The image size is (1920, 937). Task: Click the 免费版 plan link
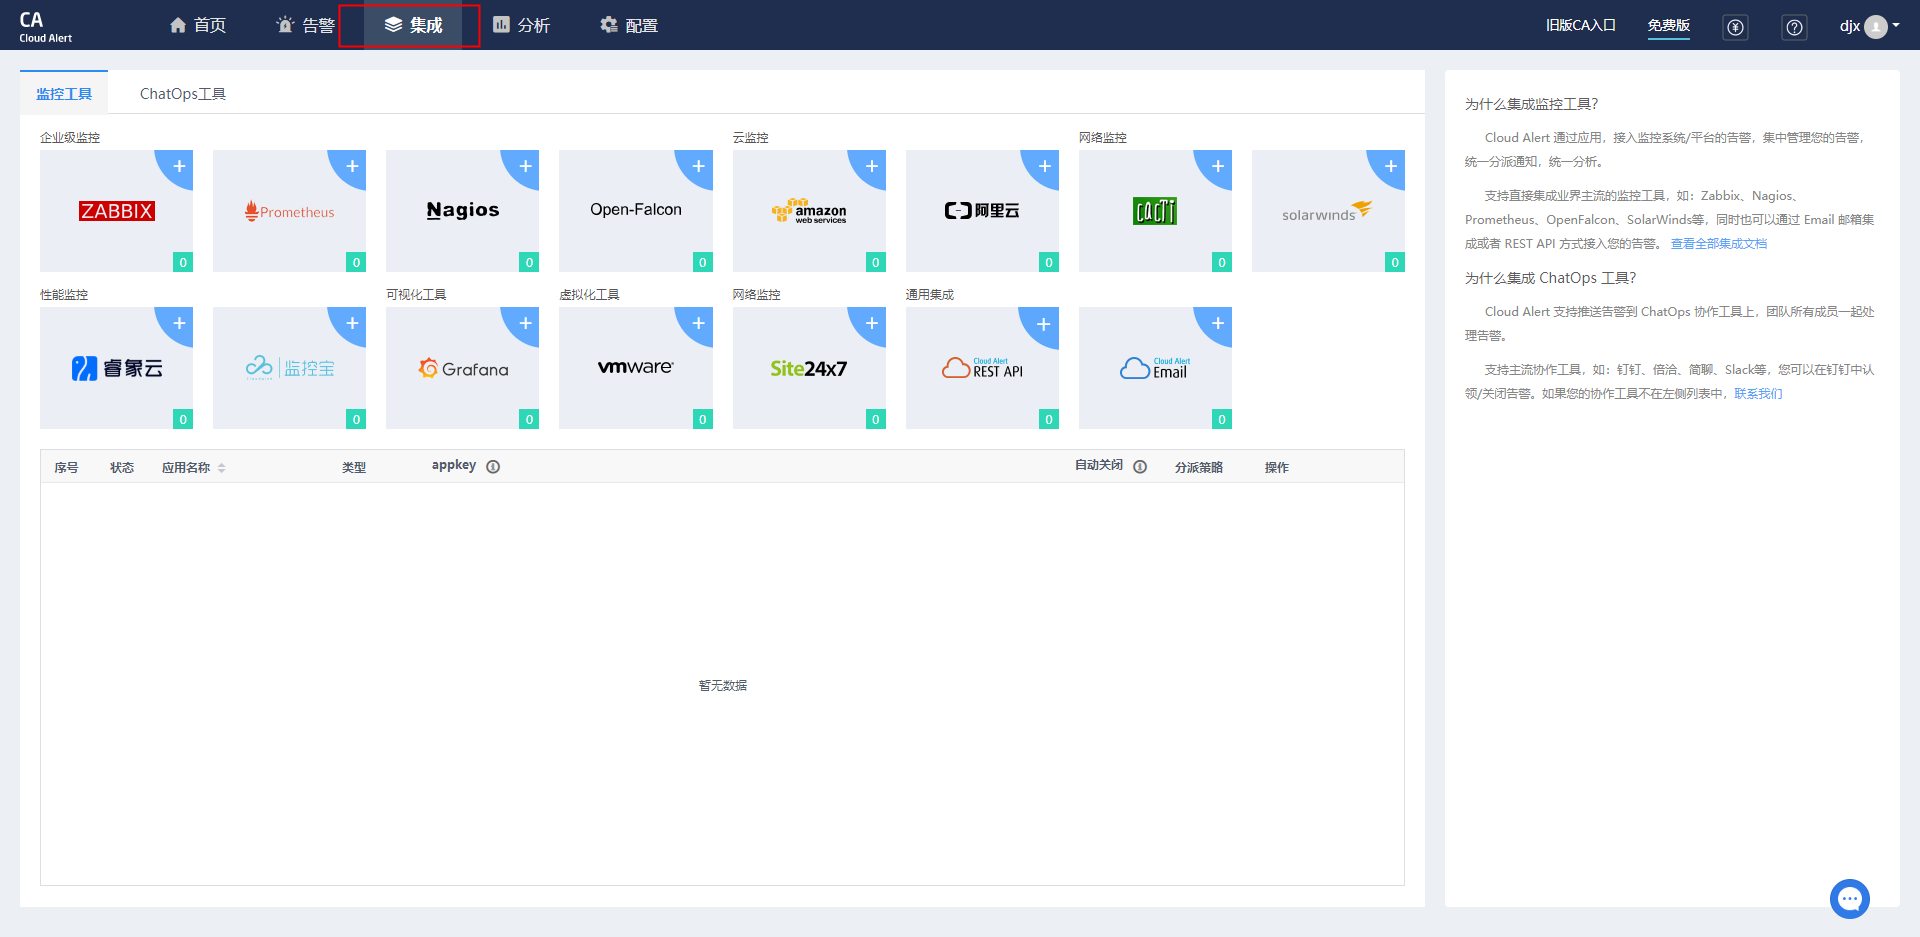click(1669, 25)
